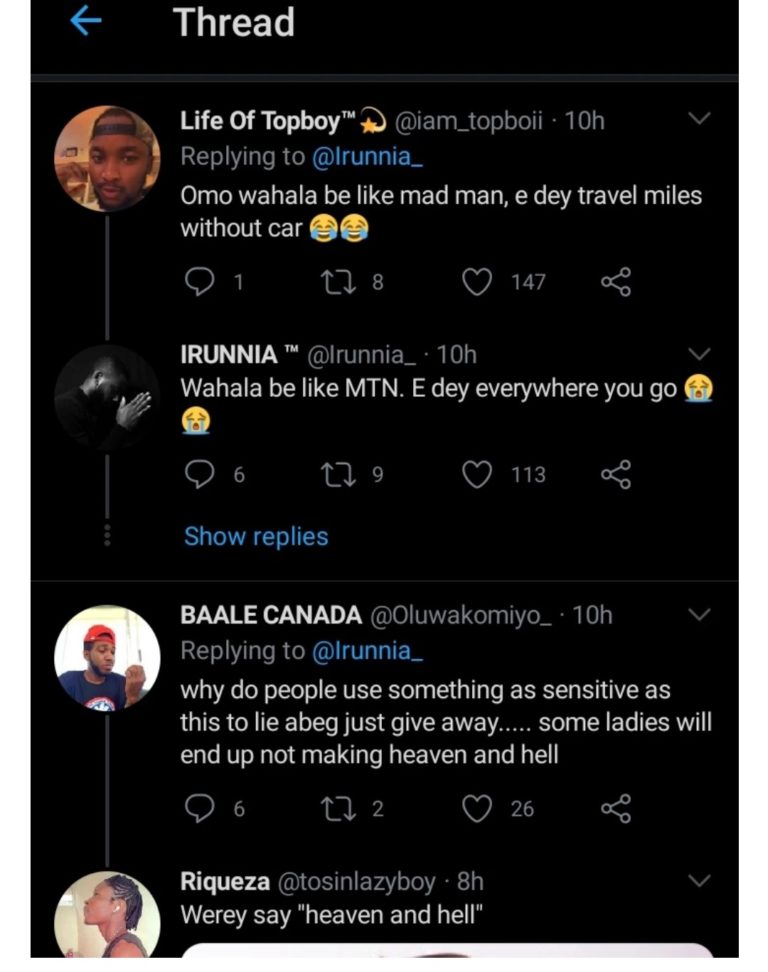Image resolution: width=768 pixels, height=972 pixels.
Task: Share BAALE CANADA's tweet
Action: tap(616, 808)
